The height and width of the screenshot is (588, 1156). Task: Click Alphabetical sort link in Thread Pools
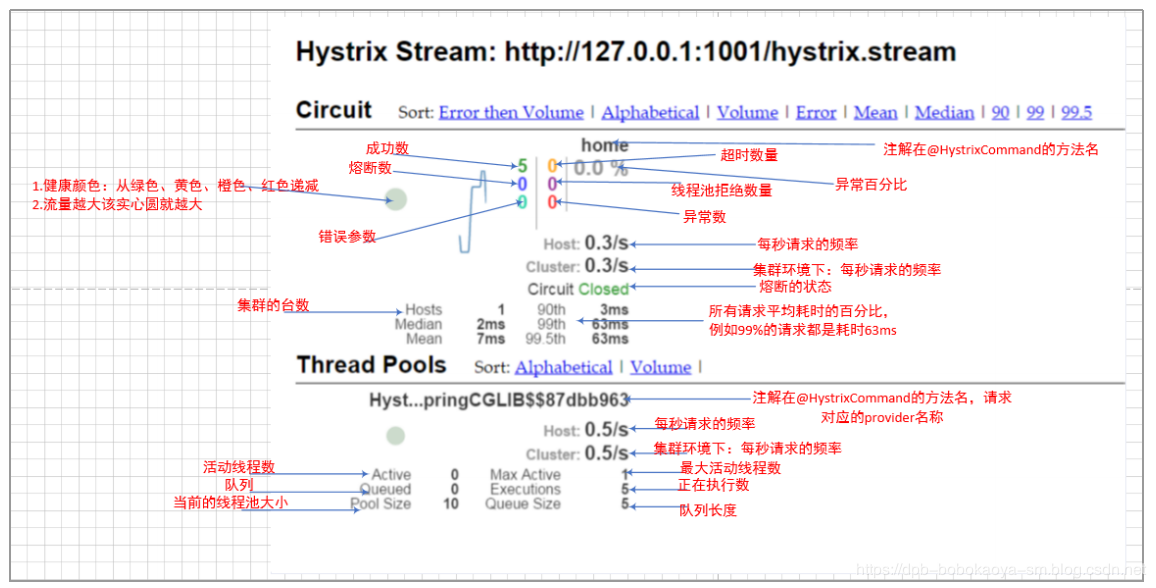563,367
